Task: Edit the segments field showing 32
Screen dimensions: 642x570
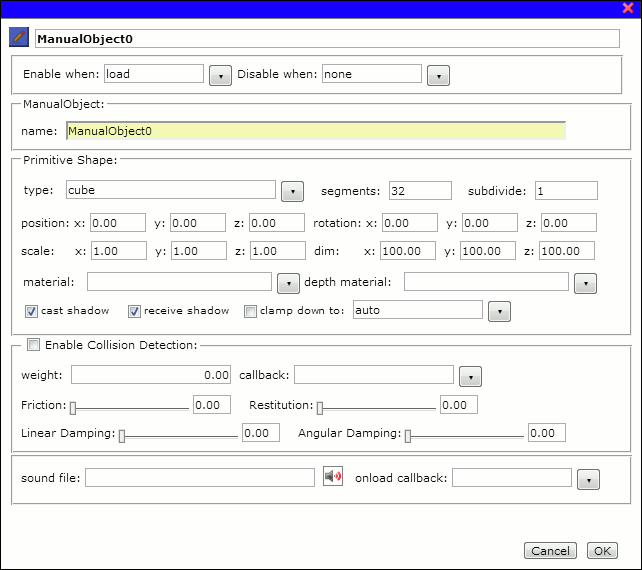Action: pyautogui.click(x=420, y=191)
